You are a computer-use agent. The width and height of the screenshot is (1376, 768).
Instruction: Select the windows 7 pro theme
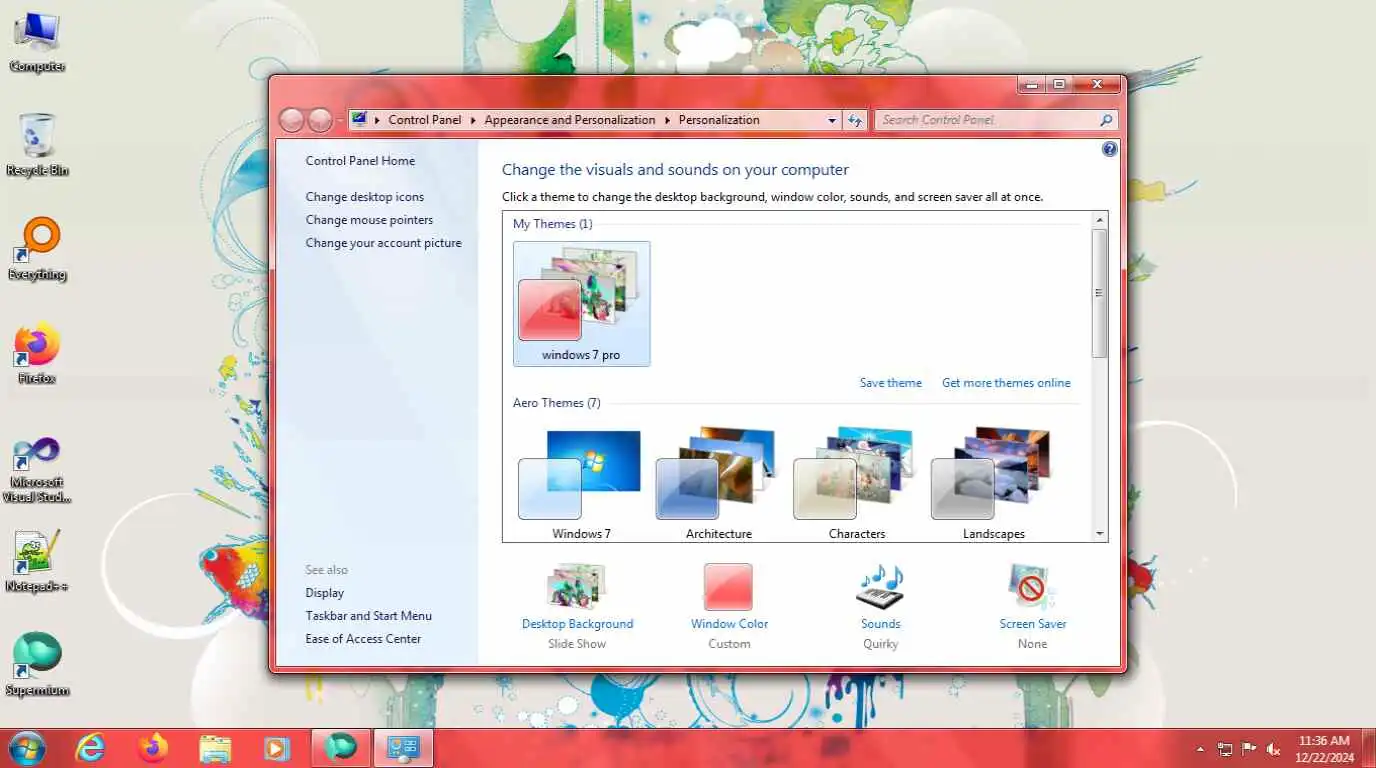pos(581,303)
